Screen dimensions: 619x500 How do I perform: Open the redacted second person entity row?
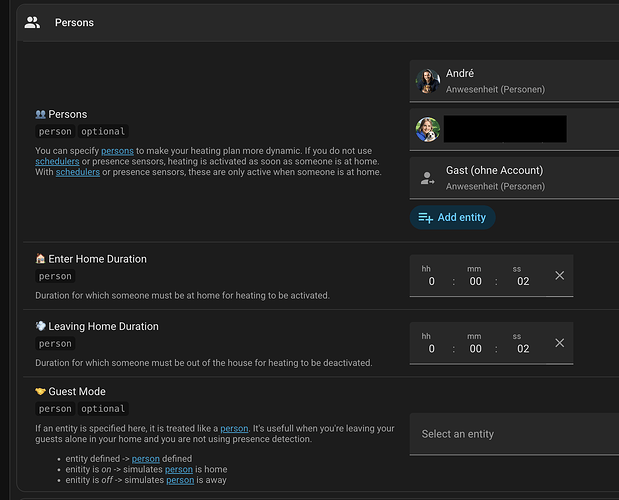514,129
